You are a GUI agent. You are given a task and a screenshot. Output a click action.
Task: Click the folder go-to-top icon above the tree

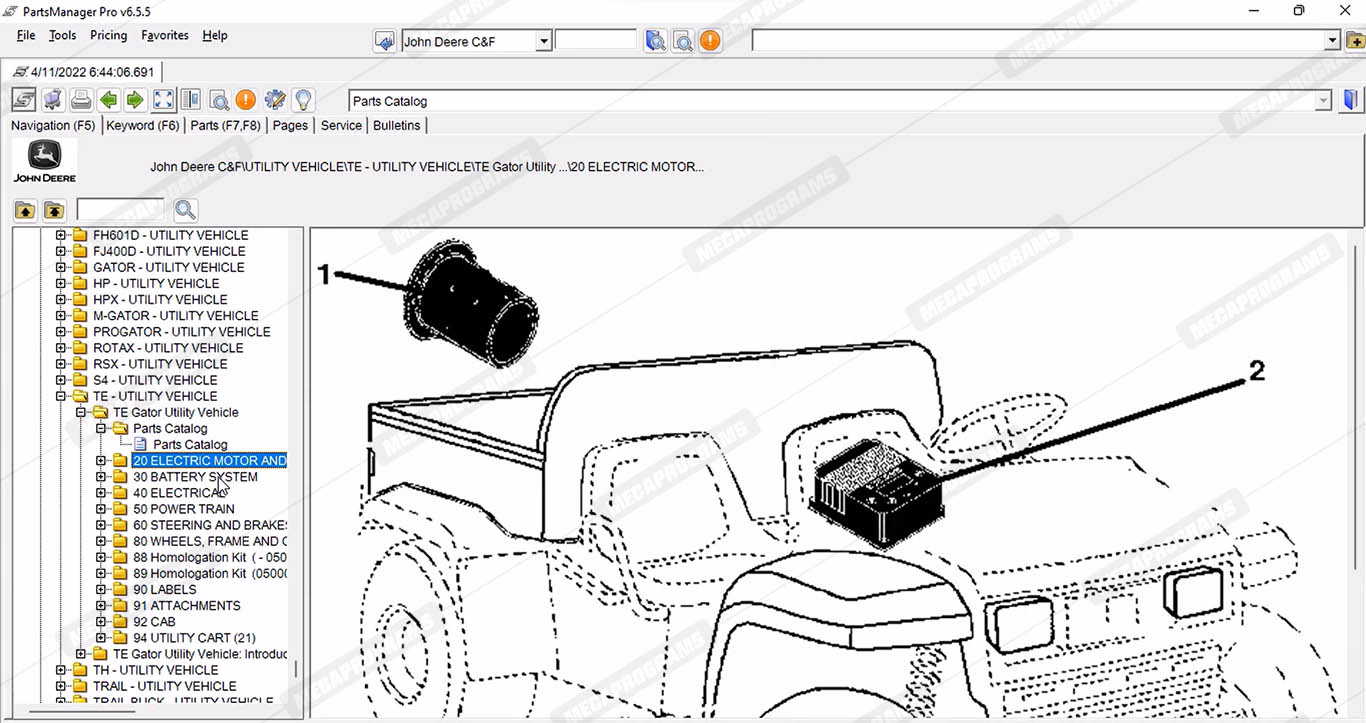point(54,210)
